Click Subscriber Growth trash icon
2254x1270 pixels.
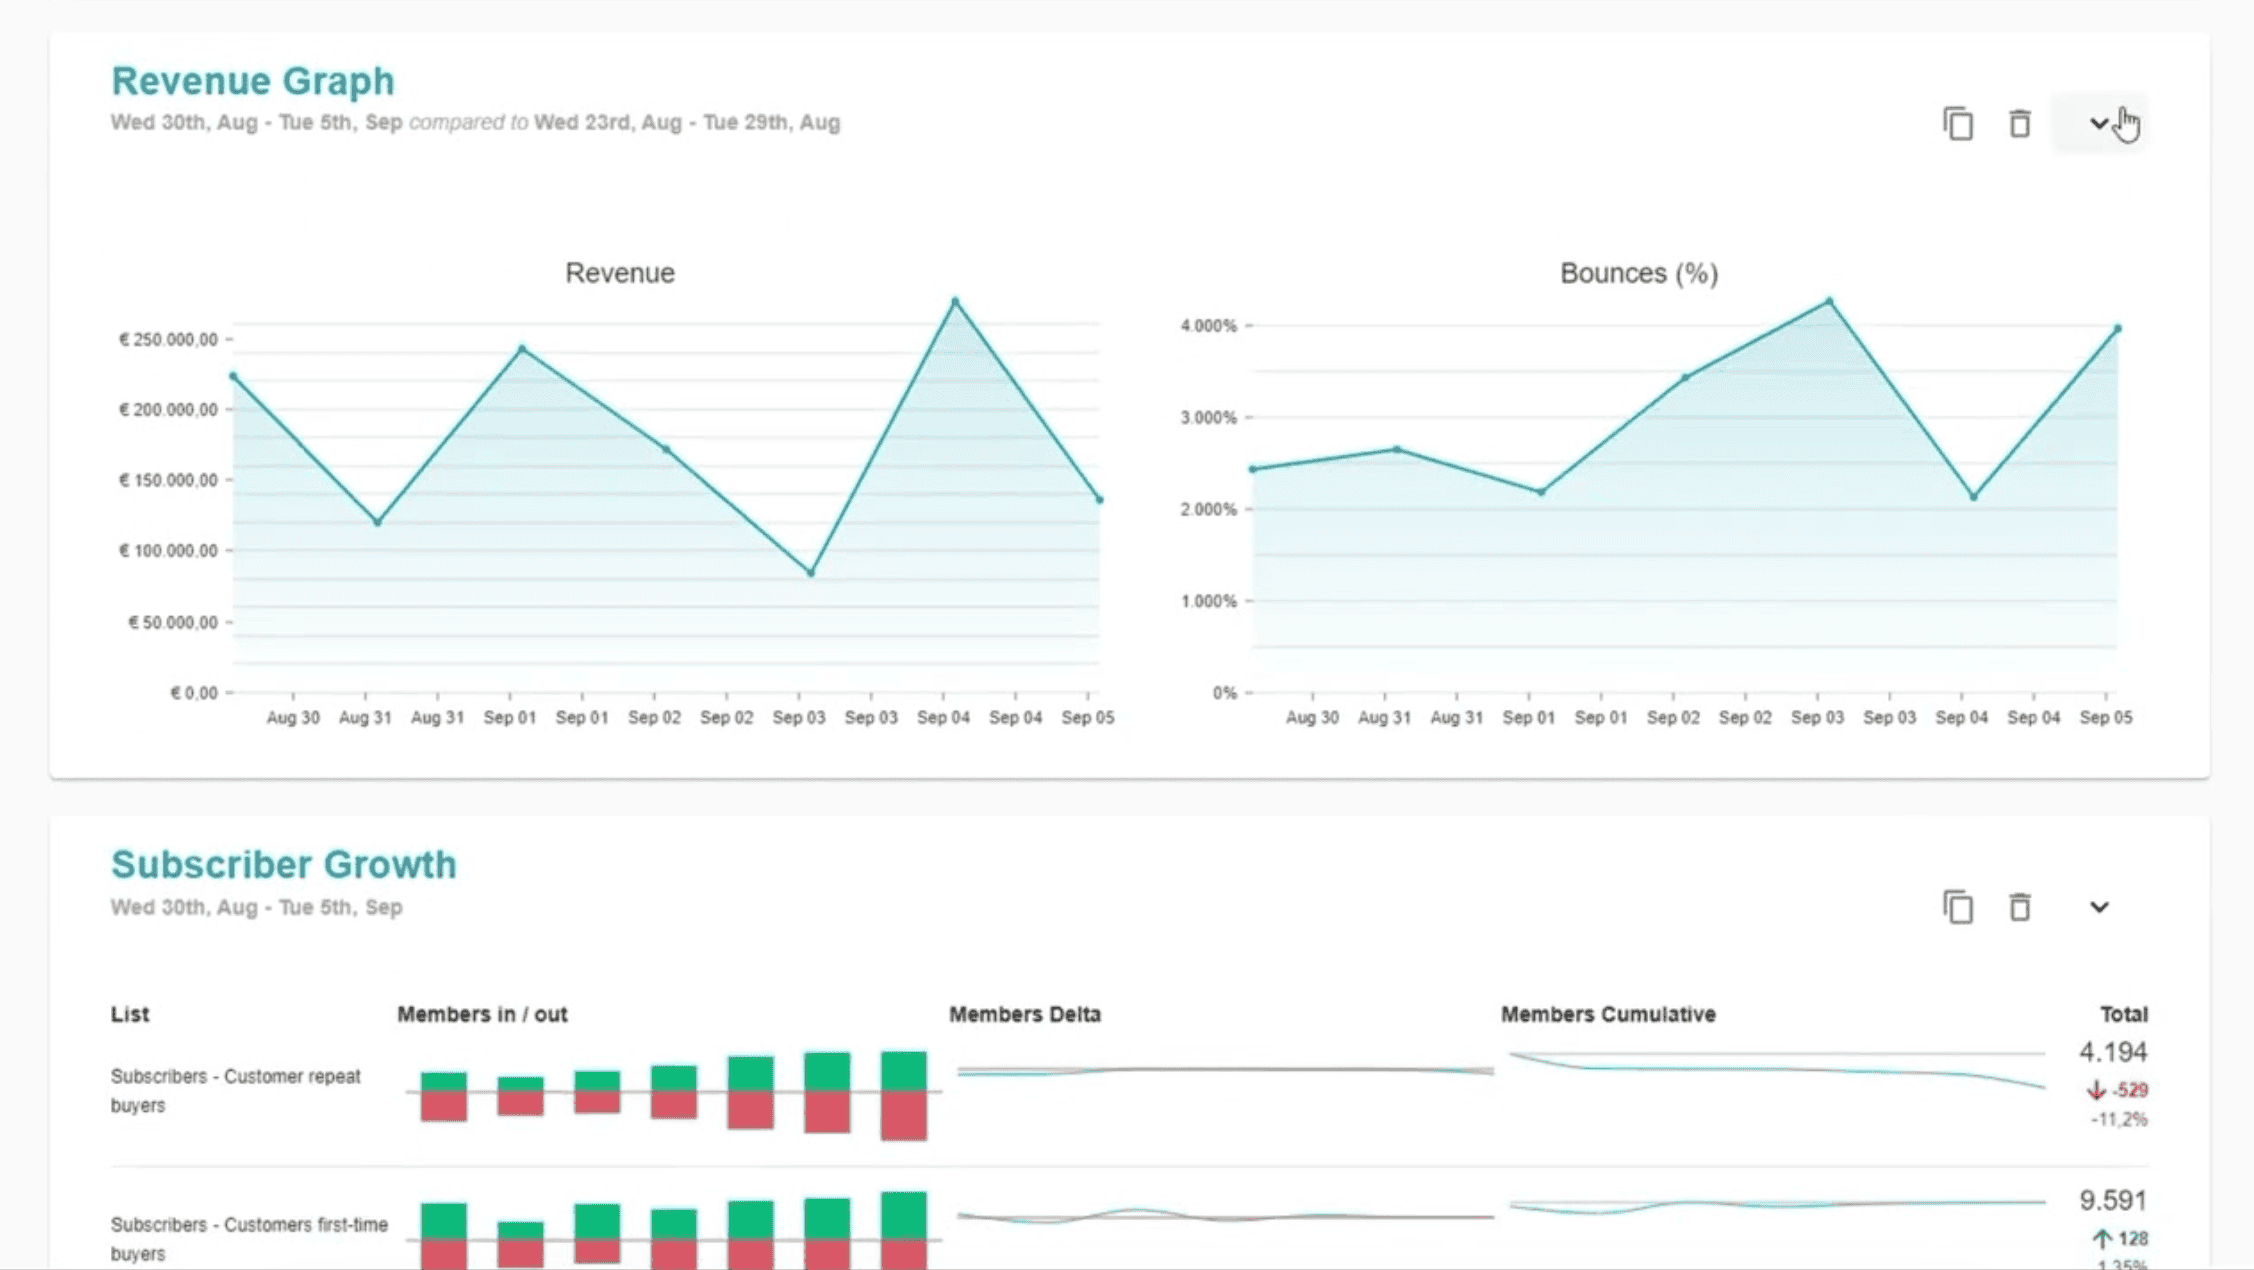tap(2019, 907)
